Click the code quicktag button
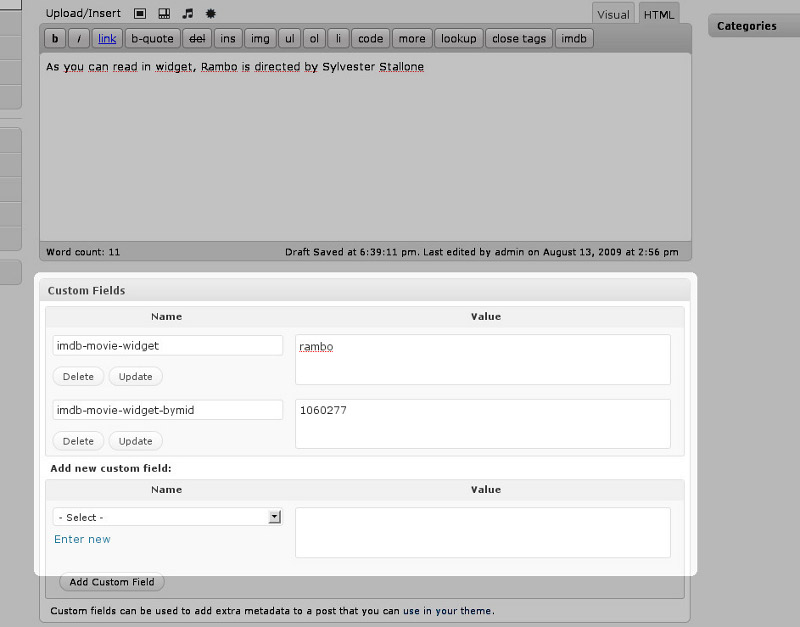This screenshot has width=800, height=627. coord(370,39)
